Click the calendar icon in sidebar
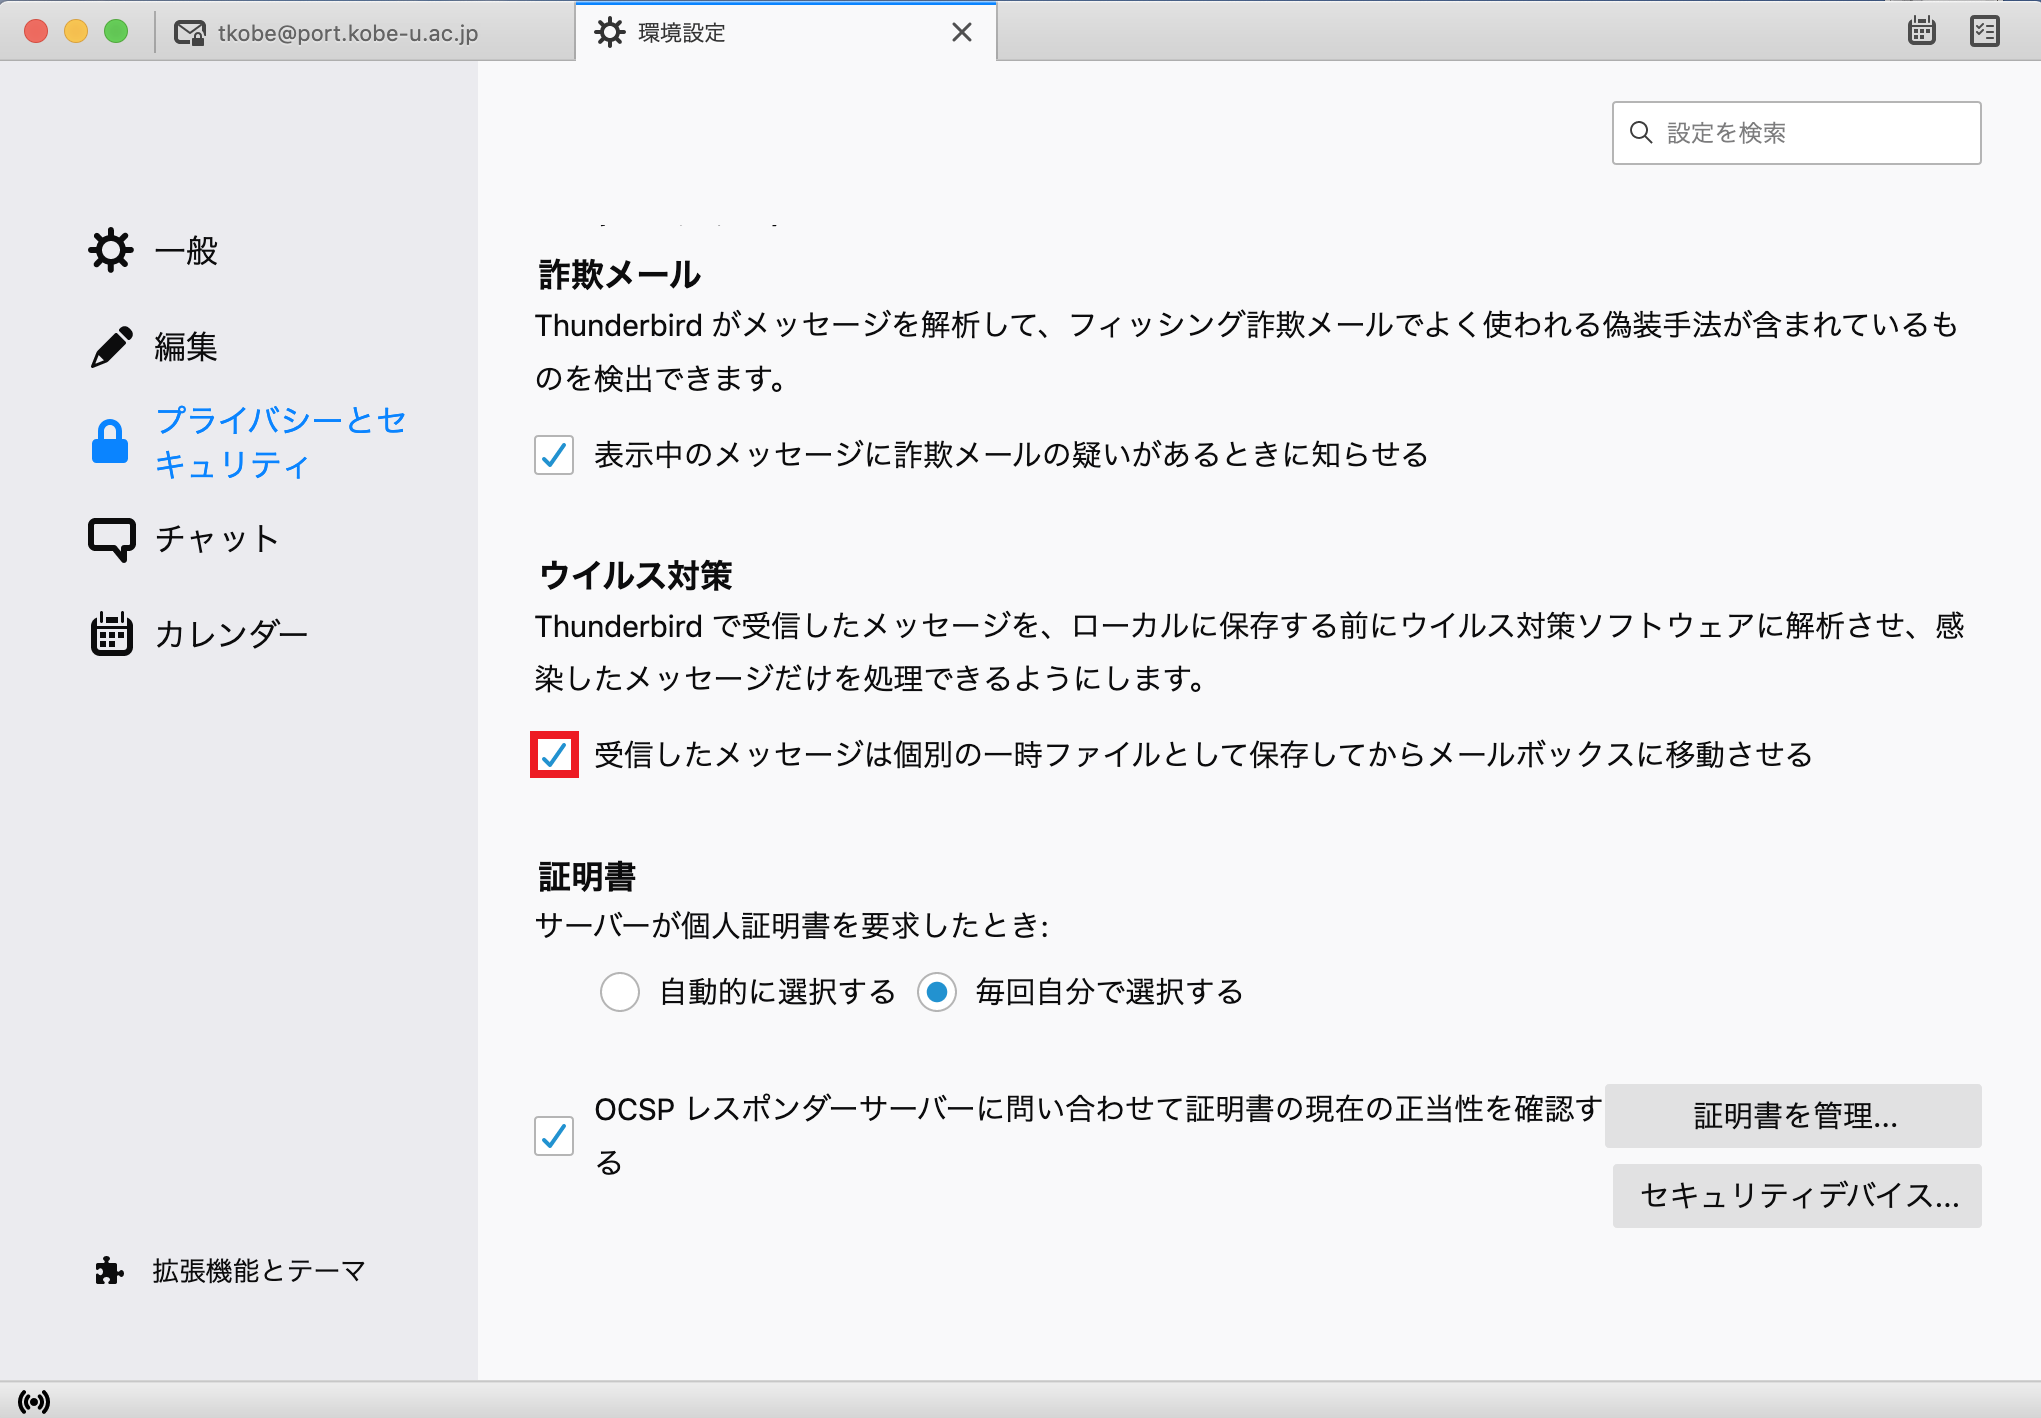The image size is (2041, 1418). 111,634
